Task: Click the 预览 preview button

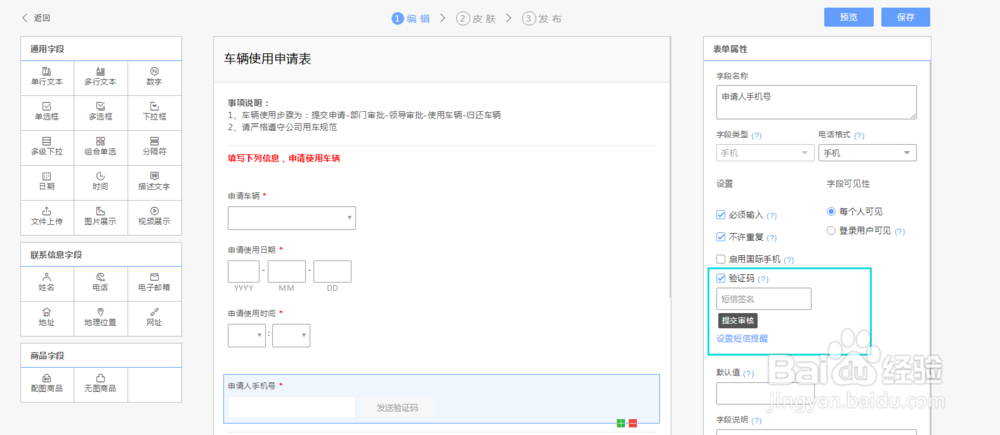Action: (x=848, y=17)
